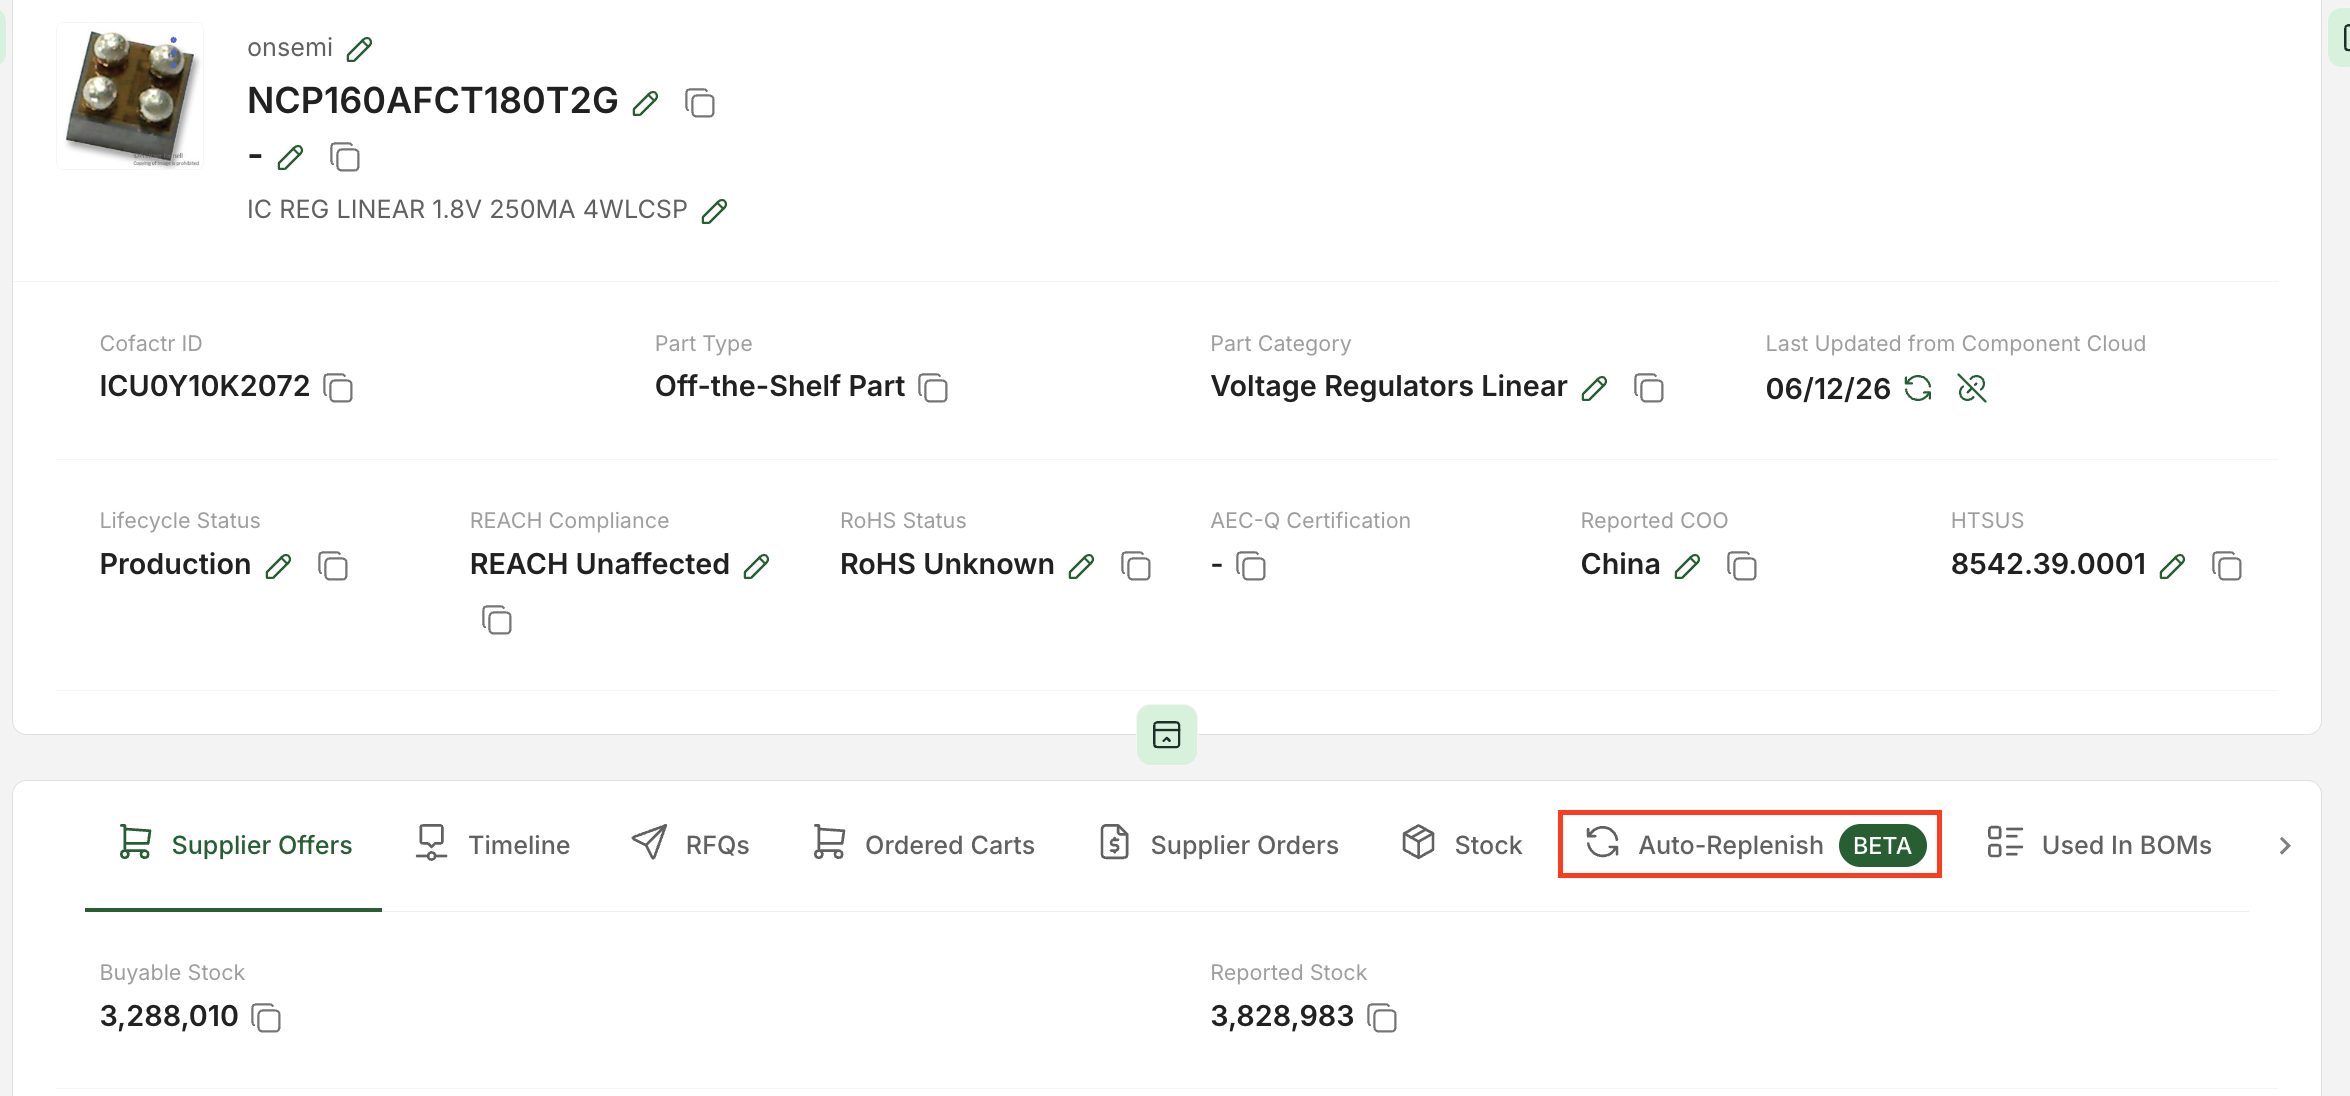This screenshot has height=1096, width=2350.
Task: Copy HTSUS code 8542.39.0001
Action: click(x=2227, y=565)
